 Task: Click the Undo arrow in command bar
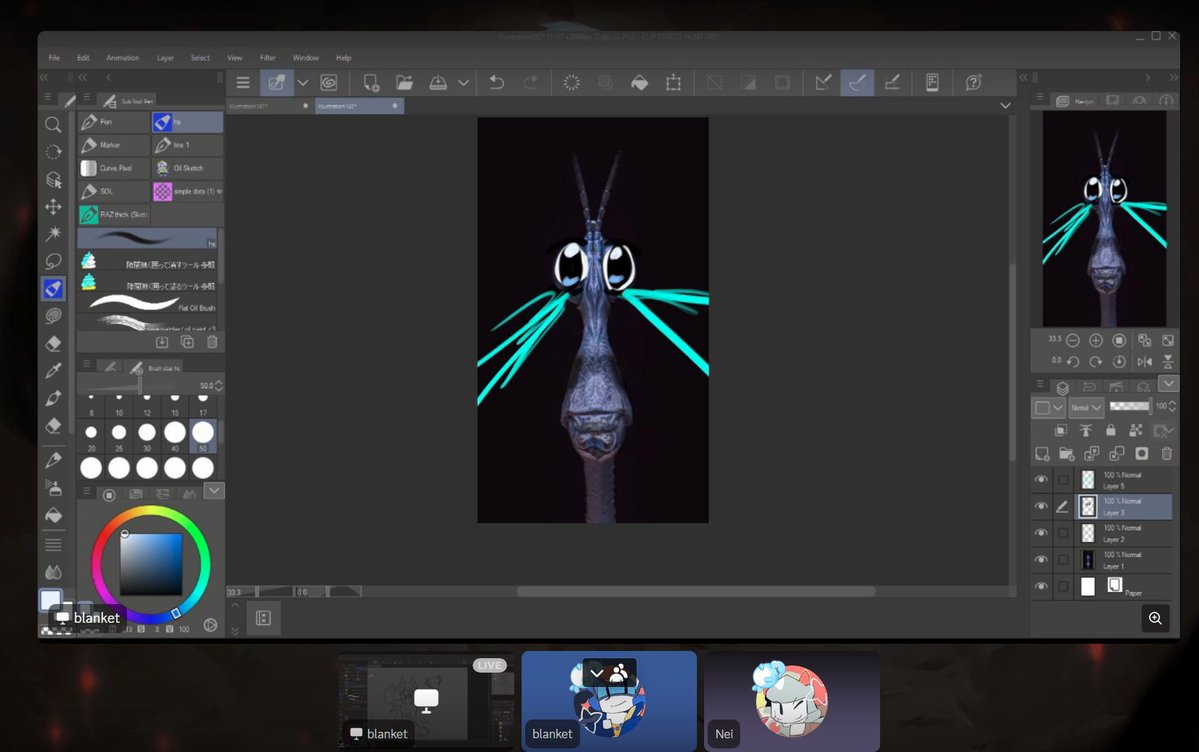point(496,83)
